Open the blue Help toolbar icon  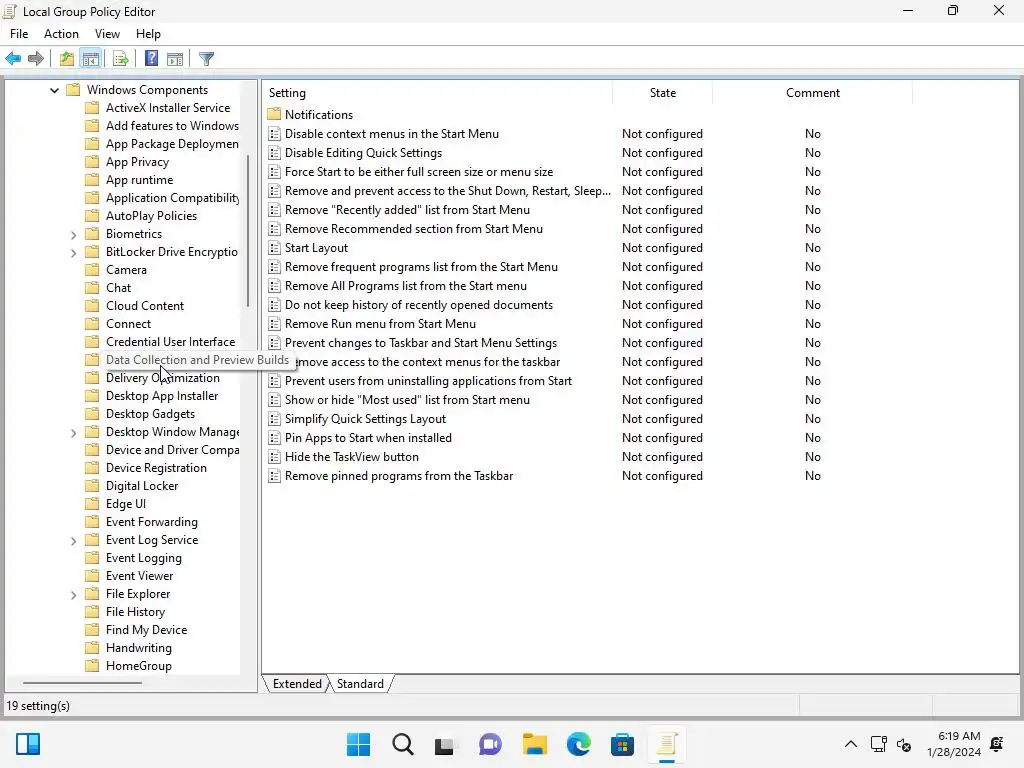coord(152,59)
